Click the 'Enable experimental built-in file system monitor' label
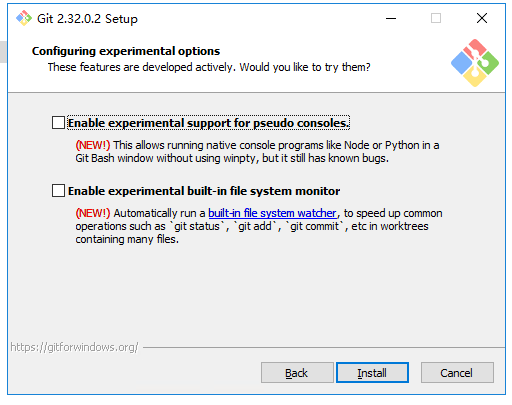 [204, 191]
